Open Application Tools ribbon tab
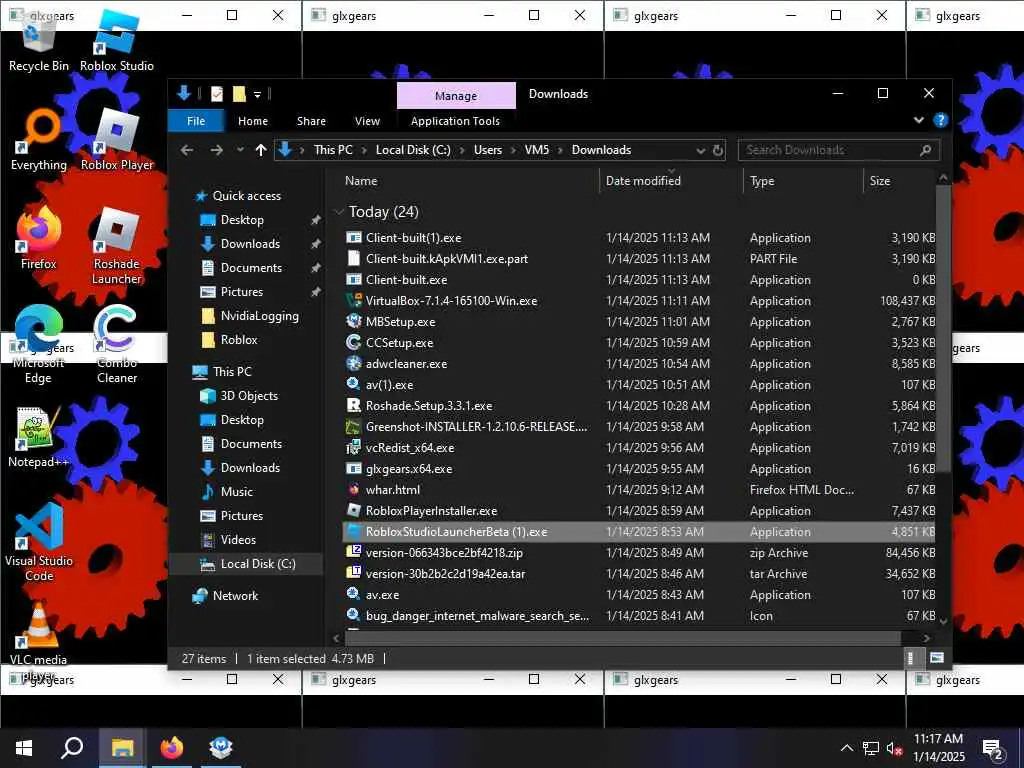The height and width of the screenshot is (768, 1024). click(x=455, y=121)
